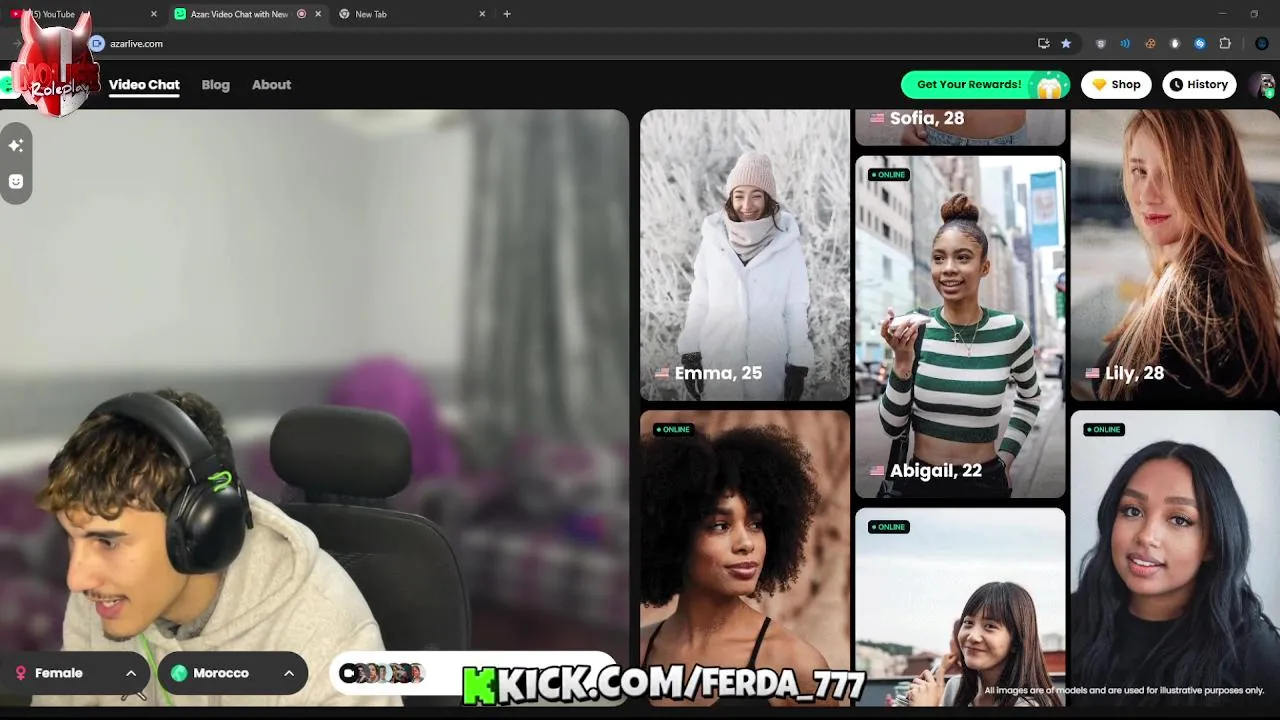1280x720 pixels.
Task: Expand the Morocco country filter dropdown
Action: (x=232, y=673)
